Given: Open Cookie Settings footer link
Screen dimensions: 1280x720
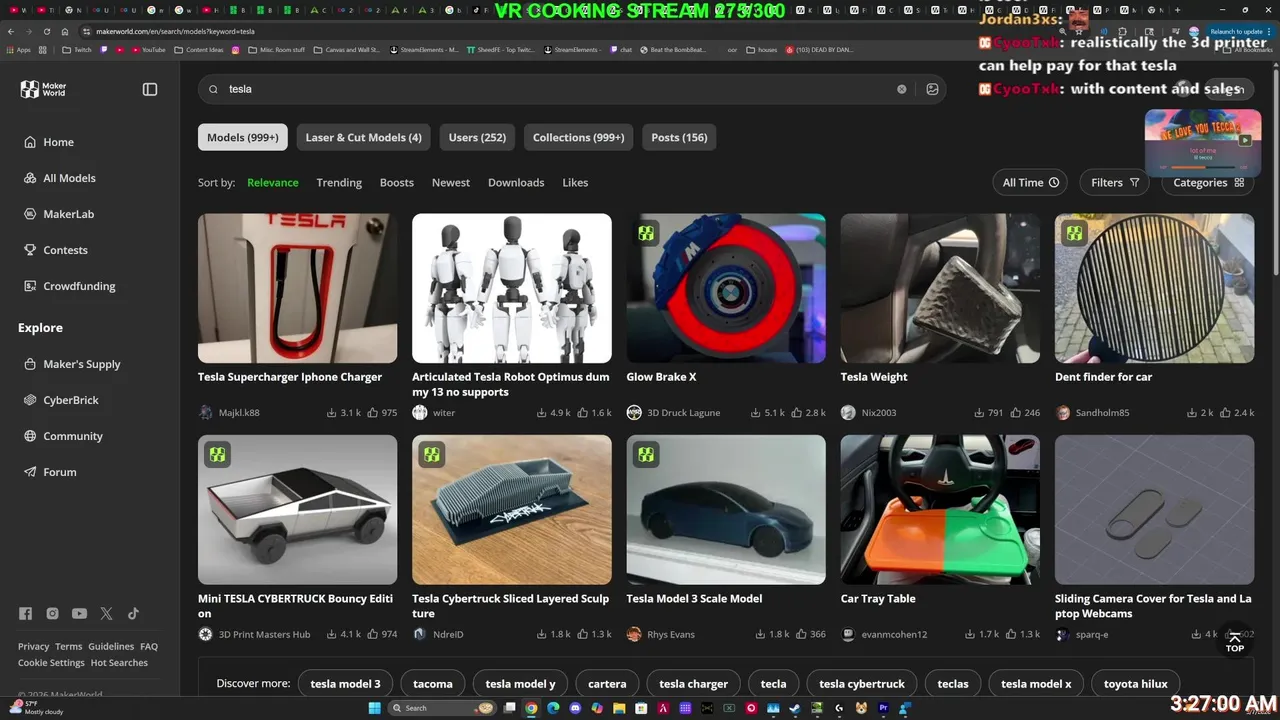Looking at the screenshot, I should (51, 663).
